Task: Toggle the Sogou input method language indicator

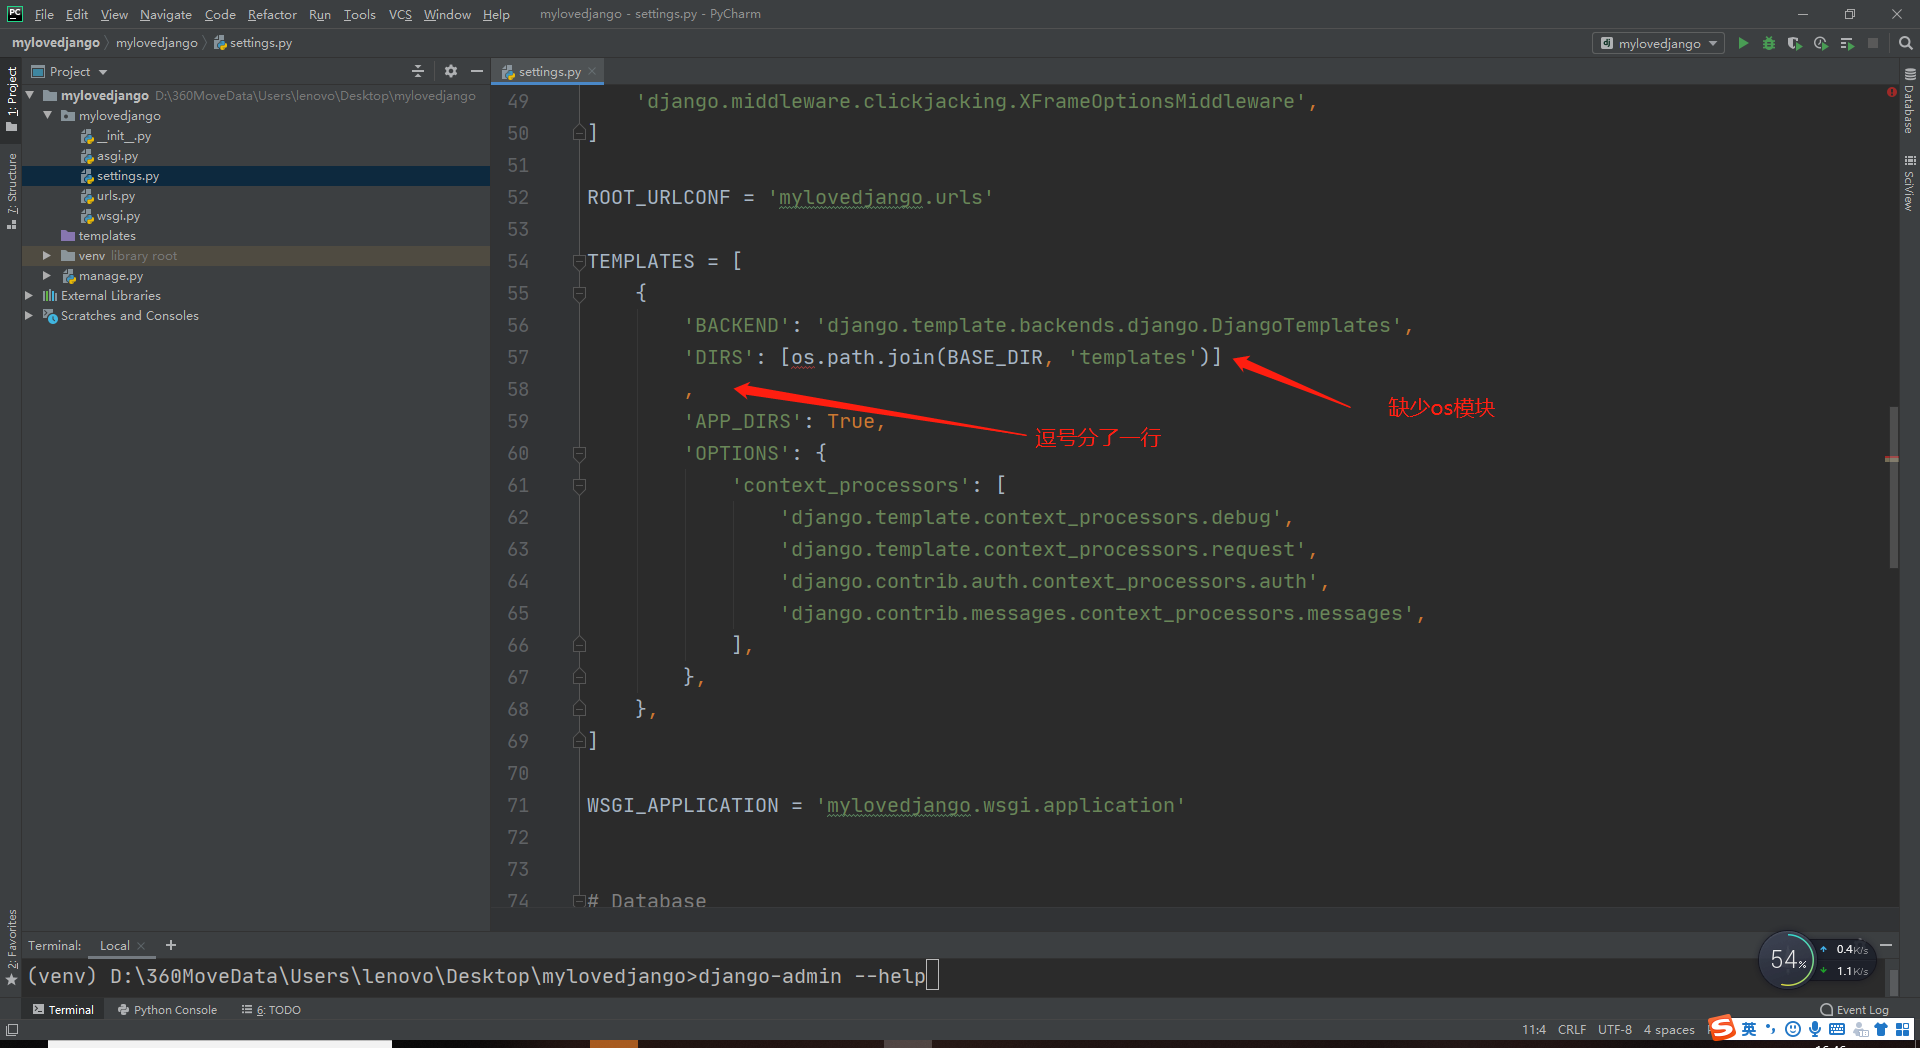Action: click(x=1748, y=1028)
